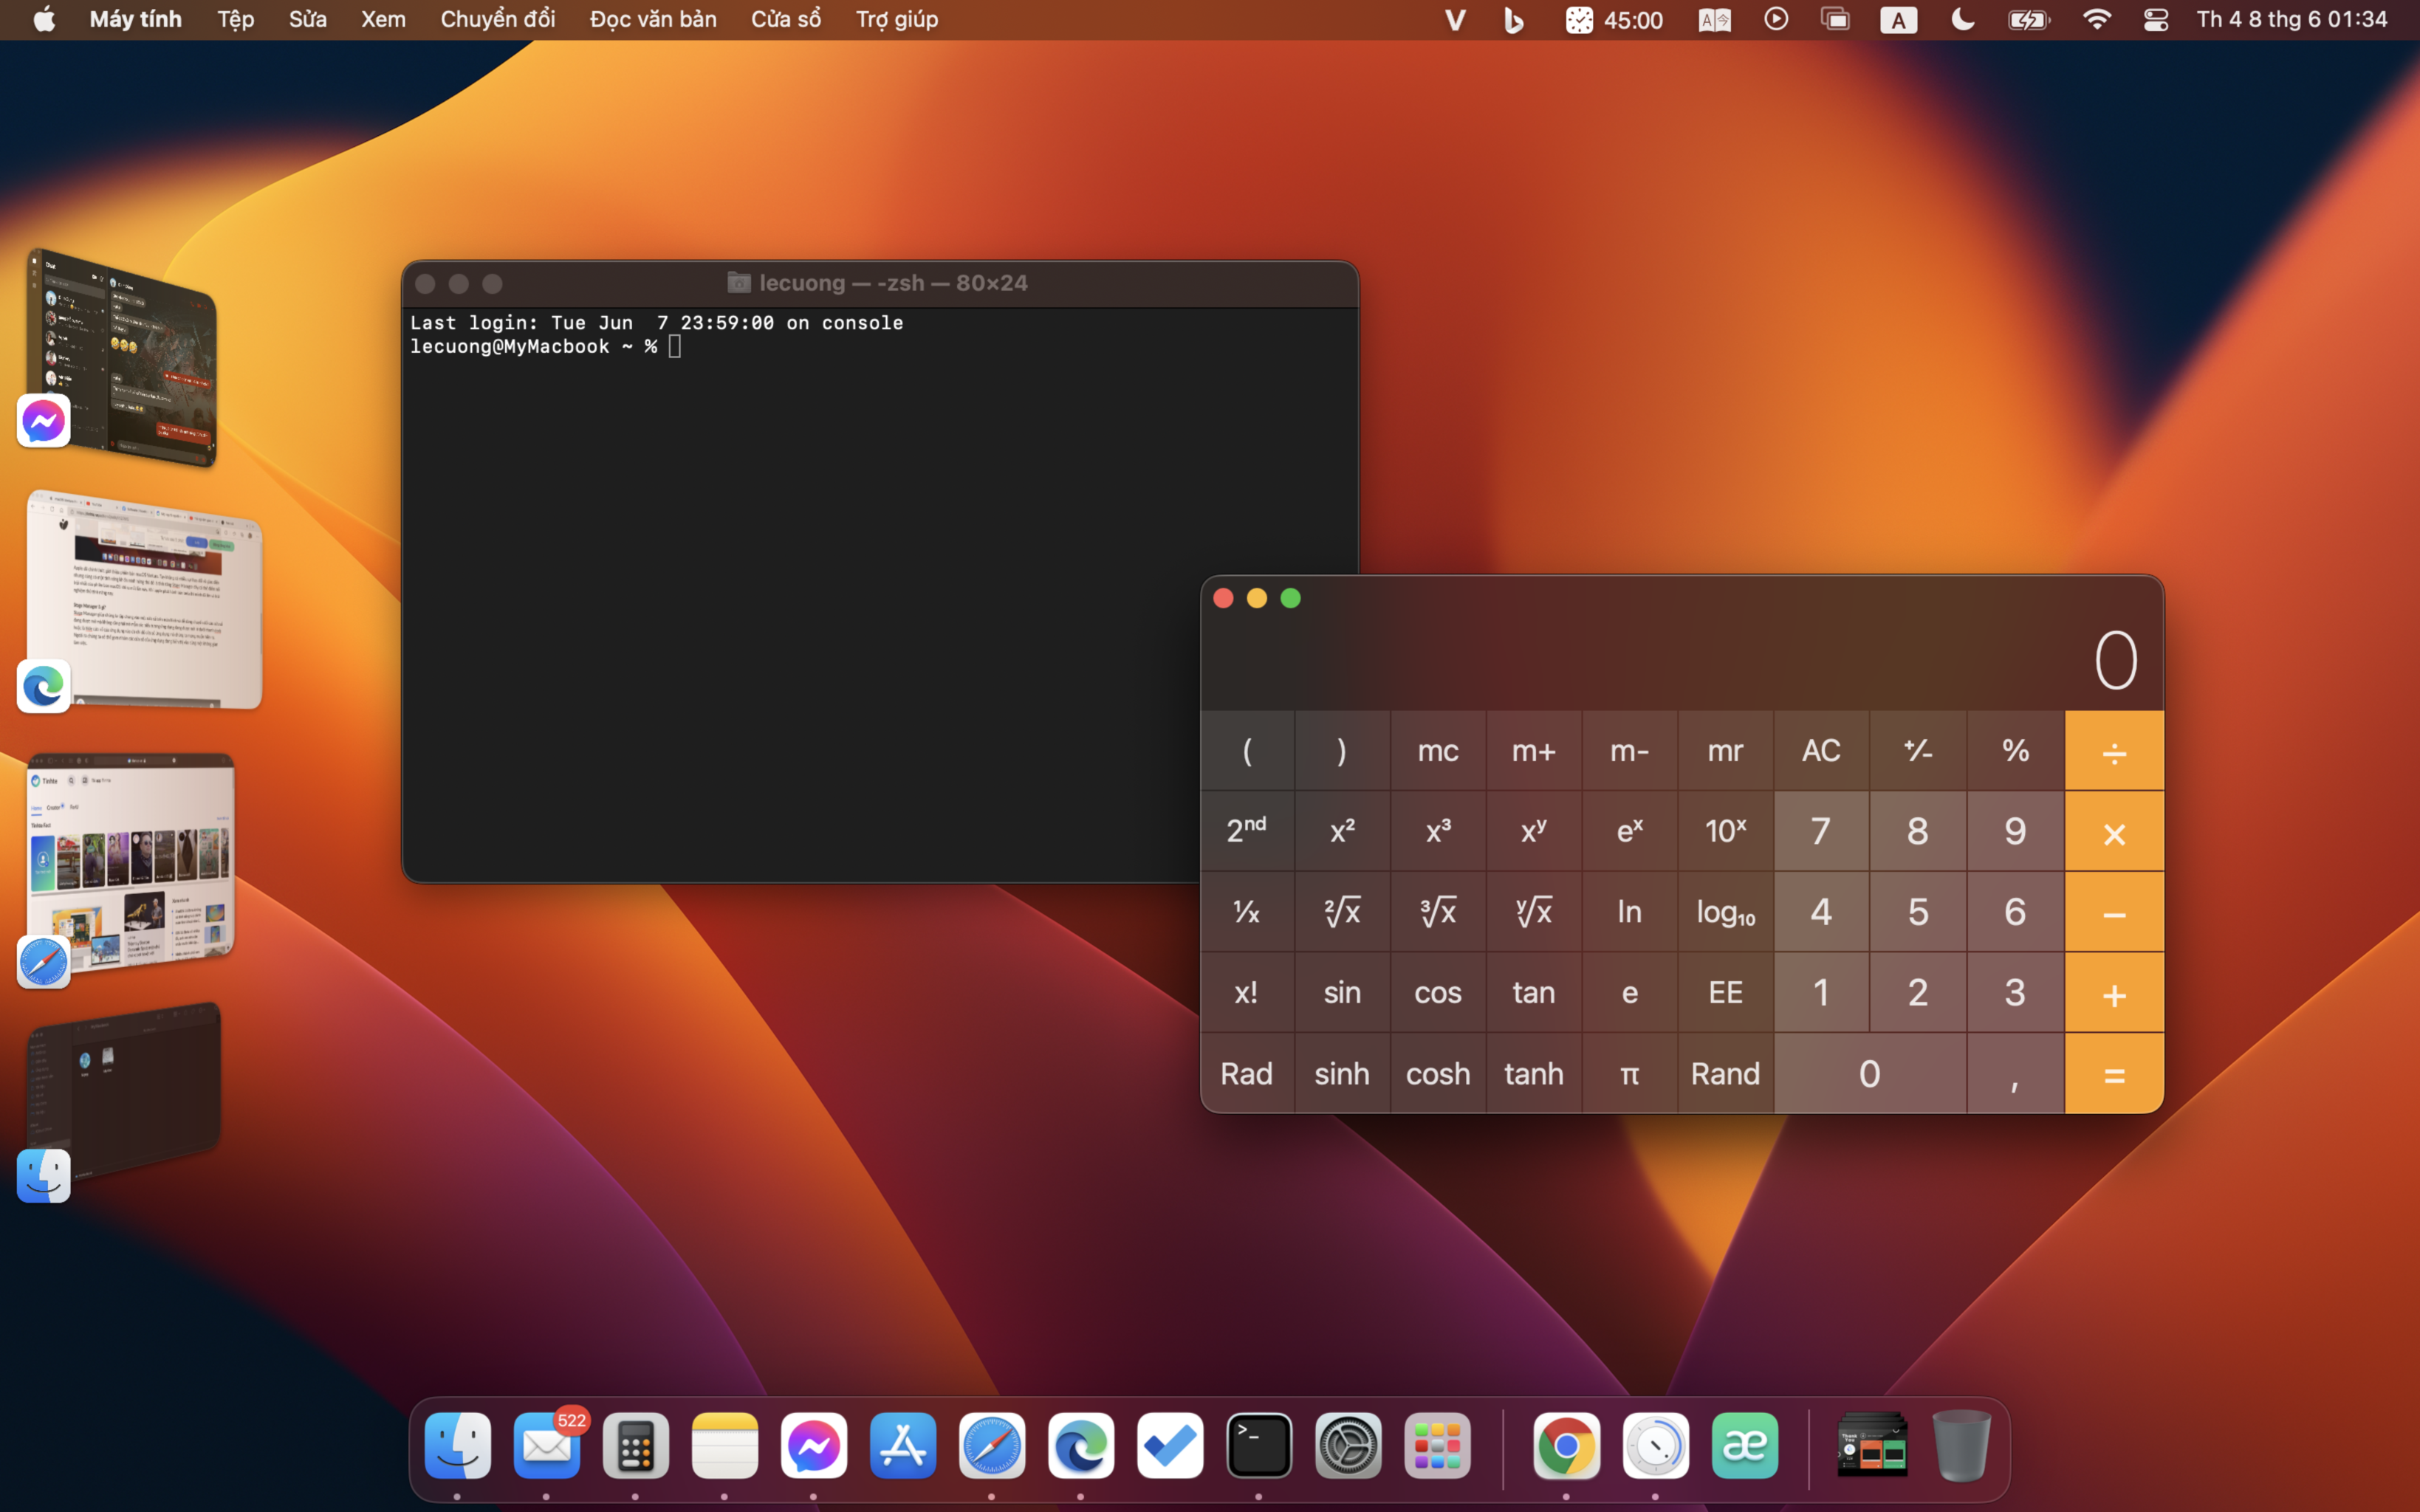The height and width of the screenshot is (1512, 2420).
Task: Click the percent button
Action: [x=2015, y=750]
